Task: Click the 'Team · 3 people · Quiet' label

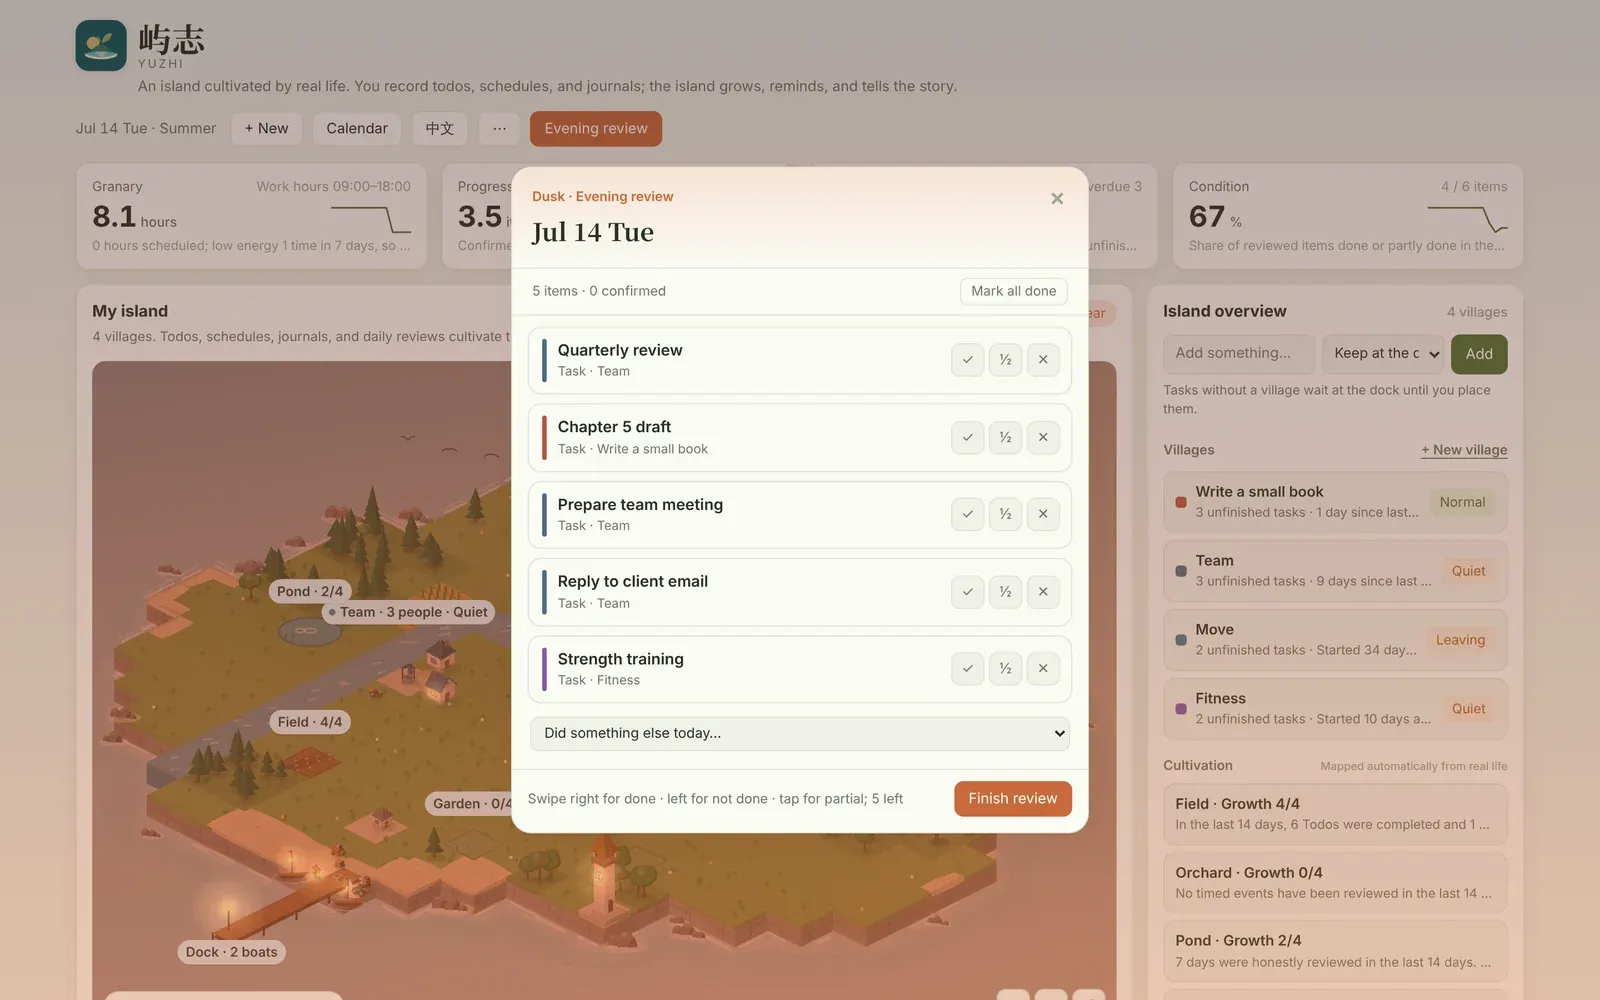Action: click(409, 612)
